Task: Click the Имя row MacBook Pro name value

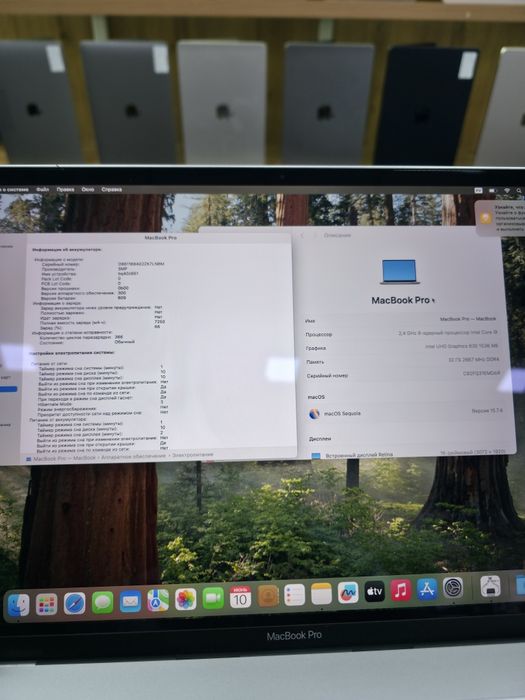Action: 468,319
